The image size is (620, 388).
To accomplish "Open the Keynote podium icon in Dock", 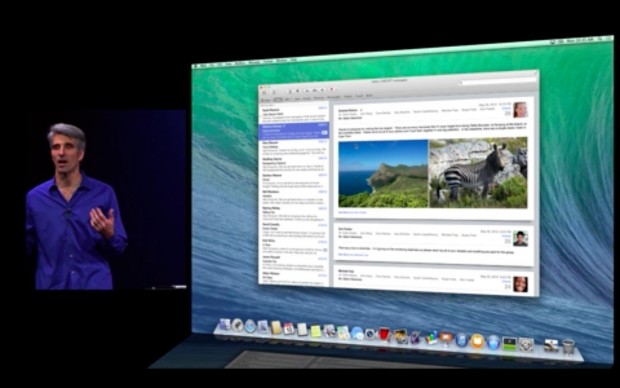I will click(446, 339).
